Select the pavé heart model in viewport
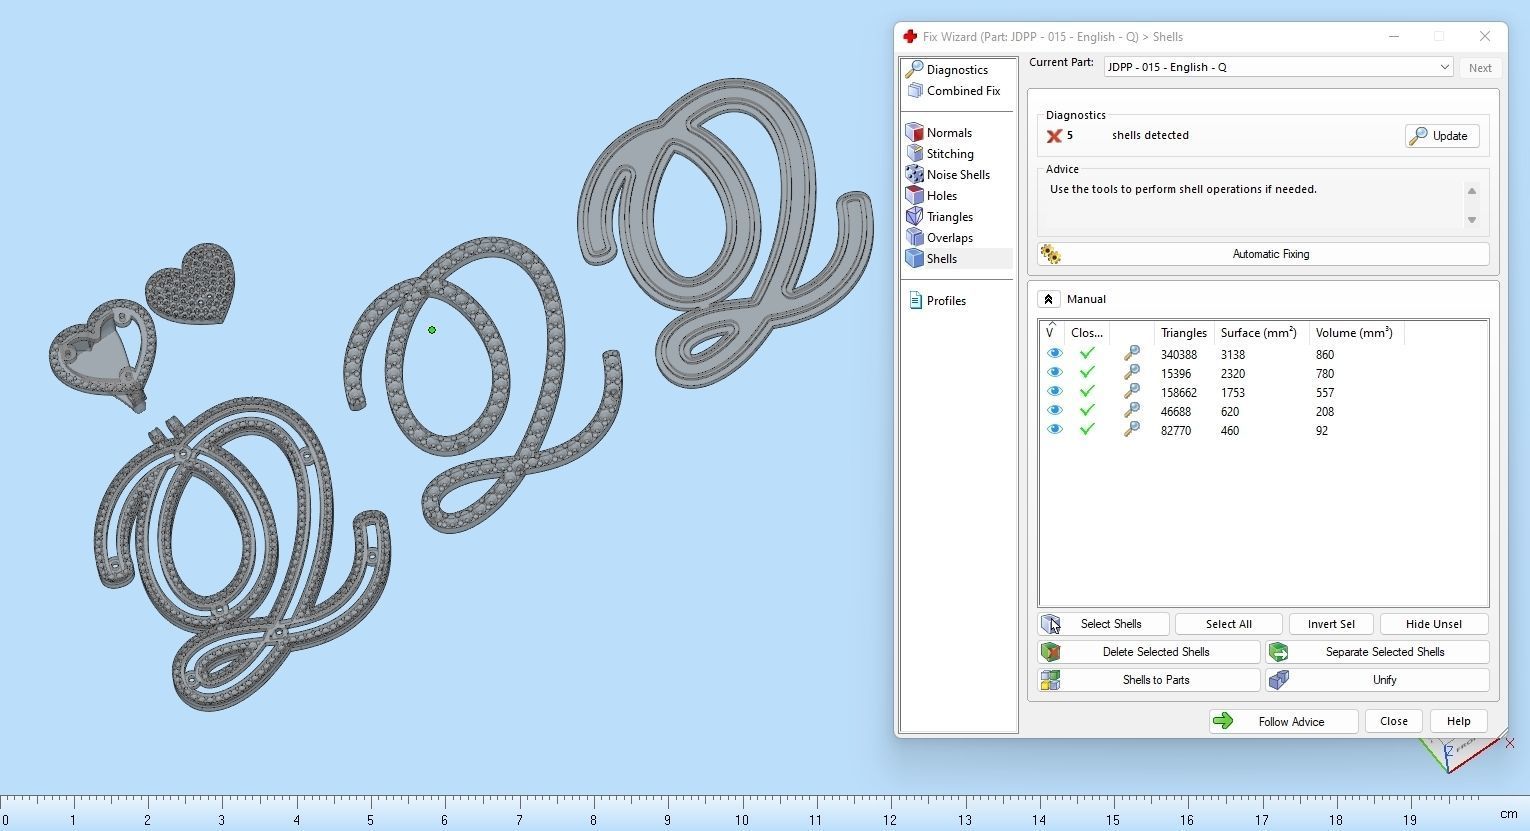Viewport: 1530px width, 831px height. pyautogui.click(x=191, y=284)
